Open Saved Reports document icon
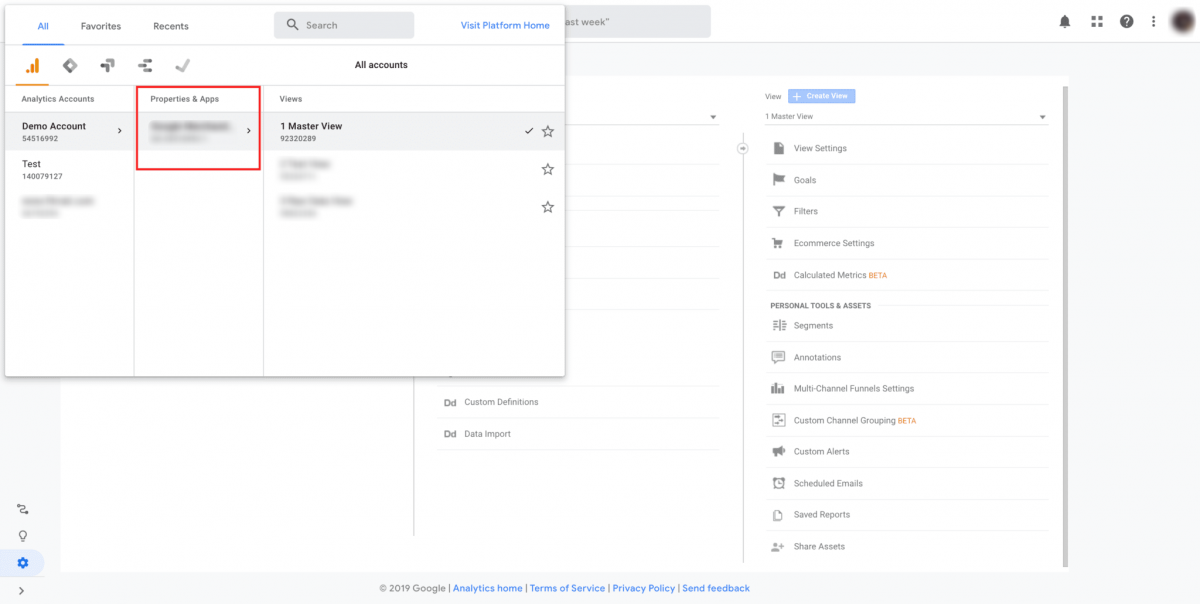Image resolution: width=1200 pixels, height=604 pixels. click(x=778, y=515)
